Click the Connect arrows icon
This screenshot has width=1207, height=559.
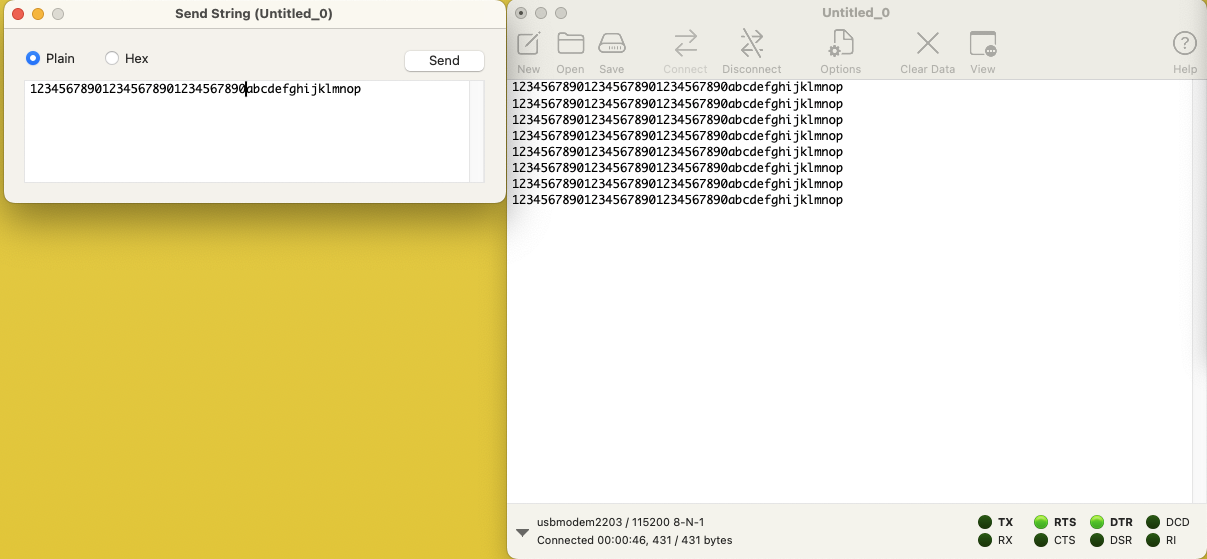686,44
